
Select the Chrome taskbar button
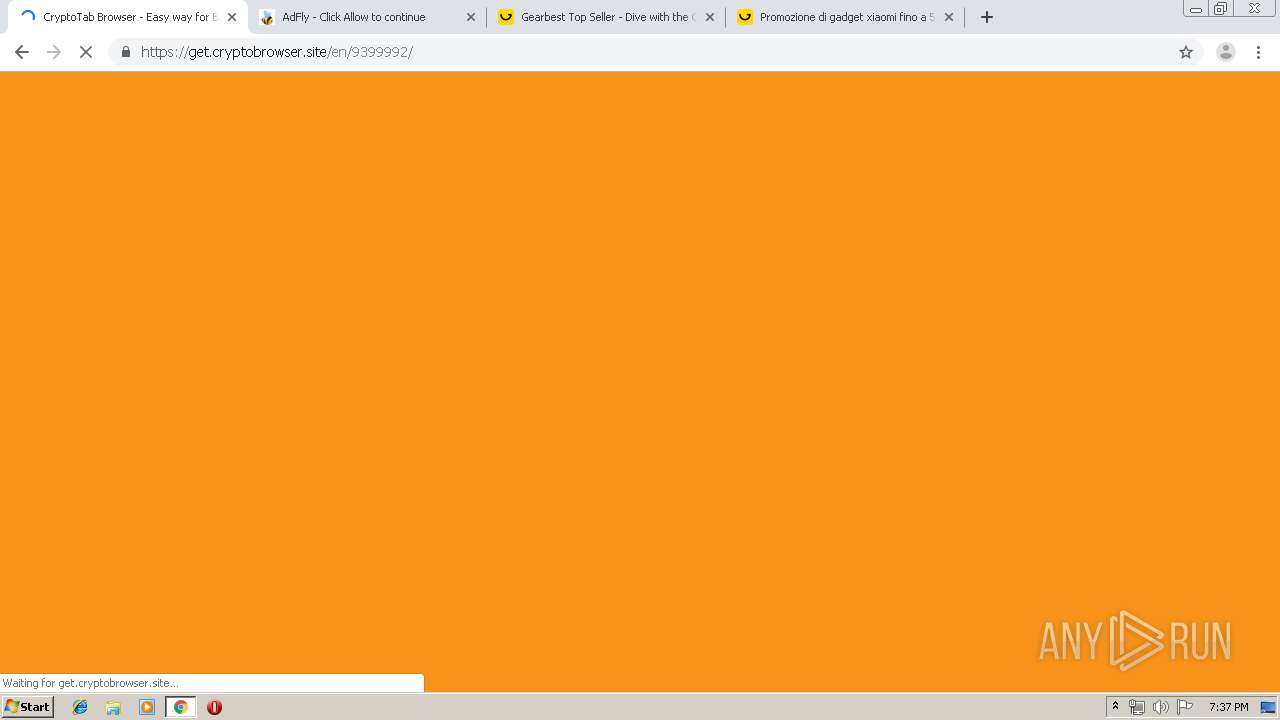coord(180,707)
